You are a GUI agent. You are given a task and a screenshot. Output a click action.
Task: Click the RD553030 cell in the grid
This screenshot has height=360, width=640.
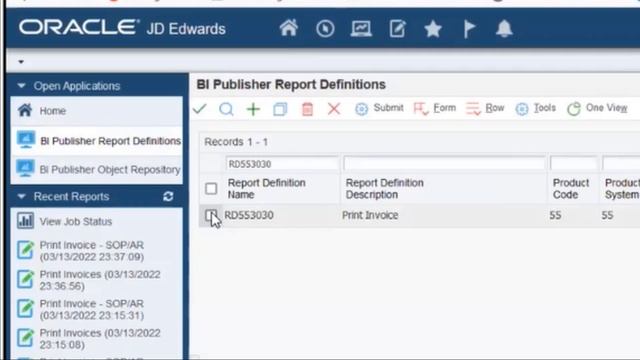249,215
